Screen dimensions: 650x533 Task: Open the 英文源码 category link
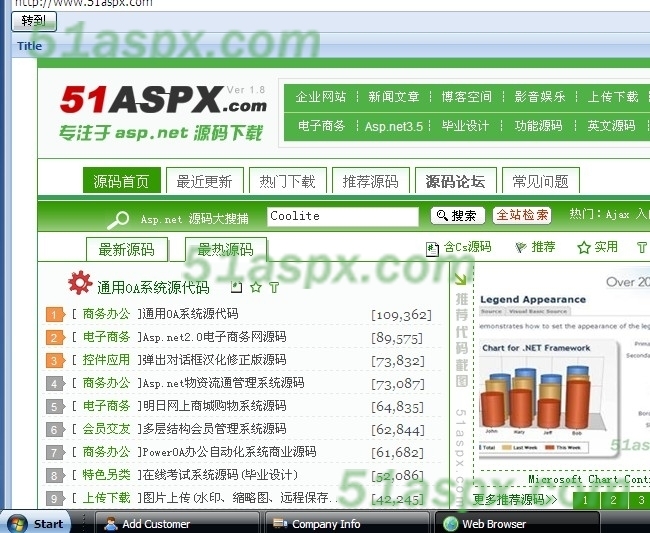point(611,126)
